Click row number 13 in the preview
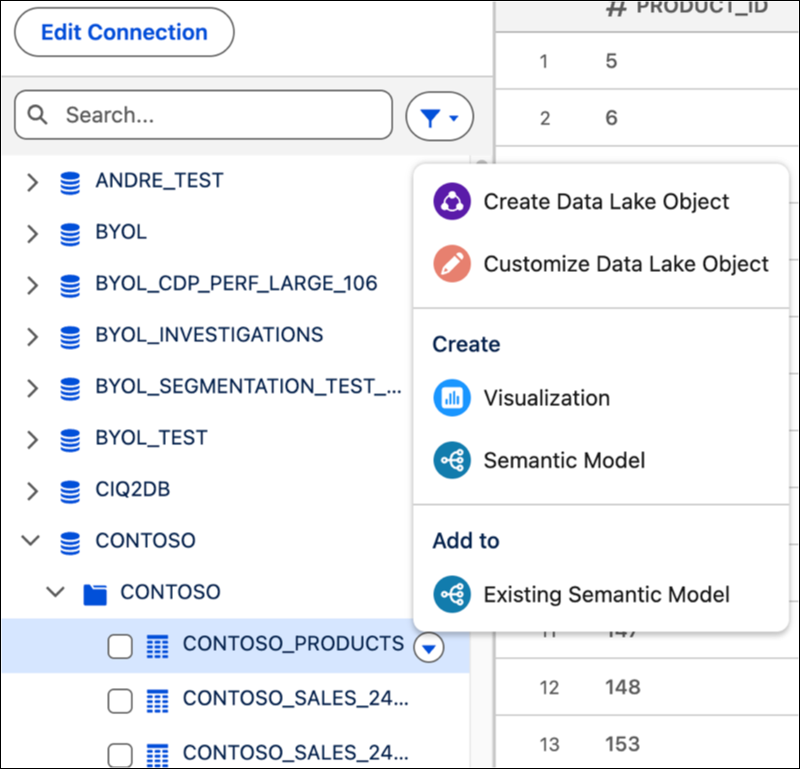The width and height of the screenshot is (800, 769). click(549, 745)
